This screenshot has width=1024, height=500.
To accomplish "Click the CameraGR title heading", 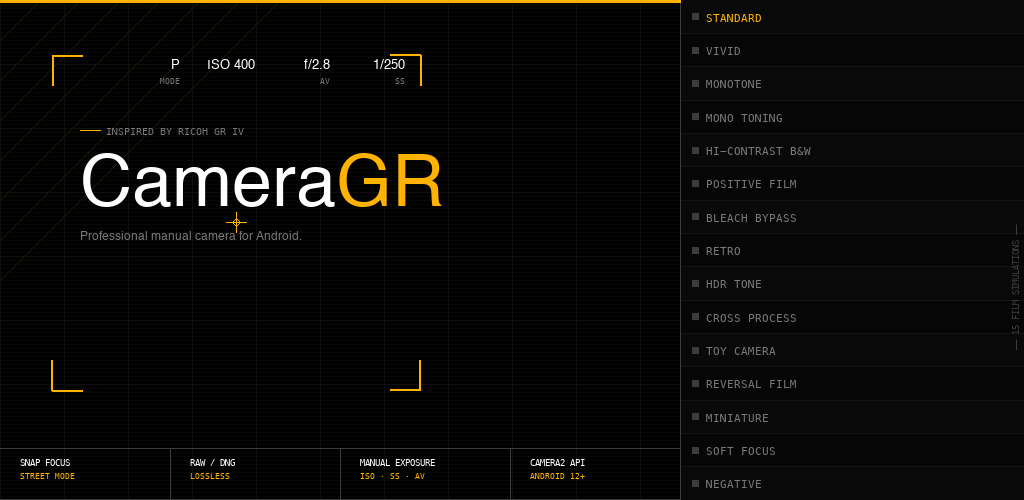I will click(x=261, y=181).
